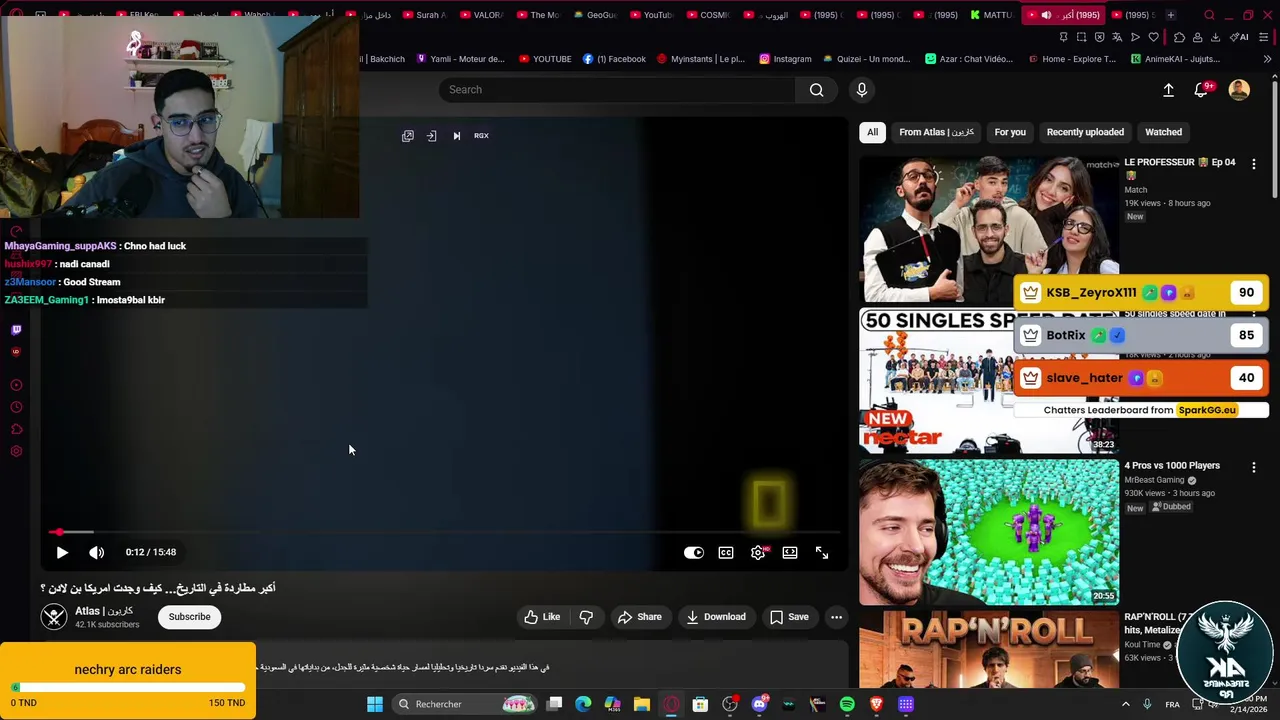Open the AnimeKAI bookmark
1280x720 pixels.
(1175, 59)
